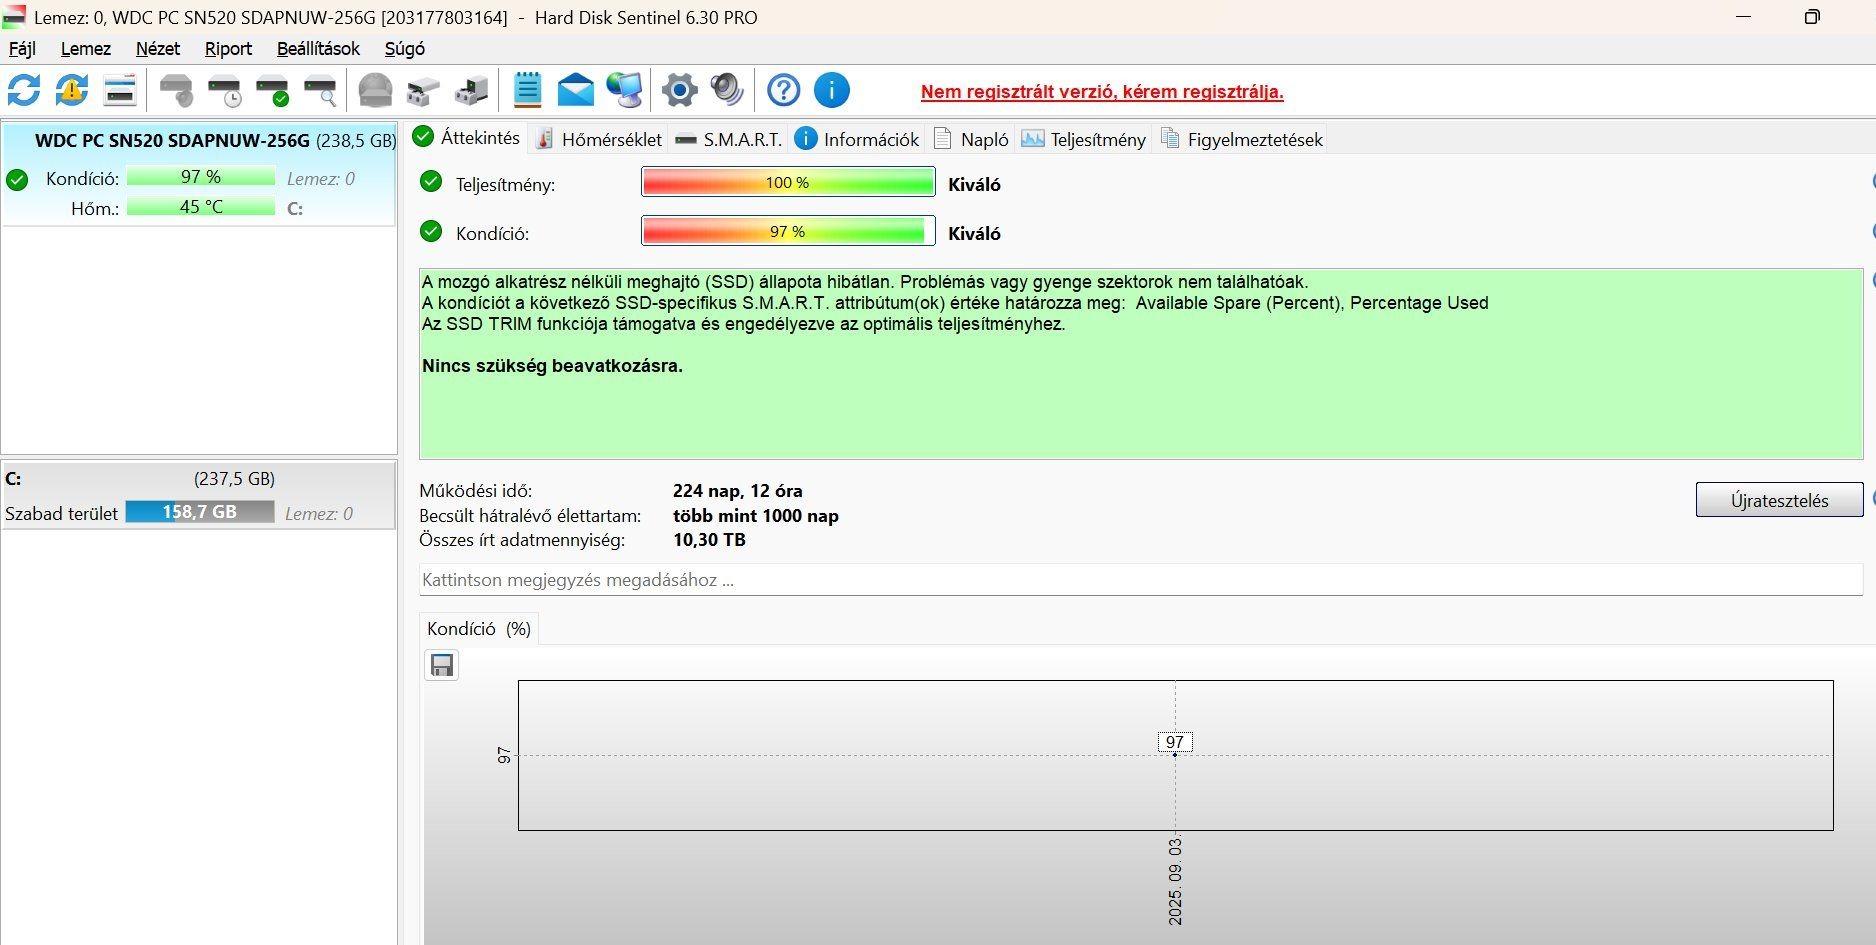
Task: Click the speaker sound icon
Action: (x=727, y=90)
